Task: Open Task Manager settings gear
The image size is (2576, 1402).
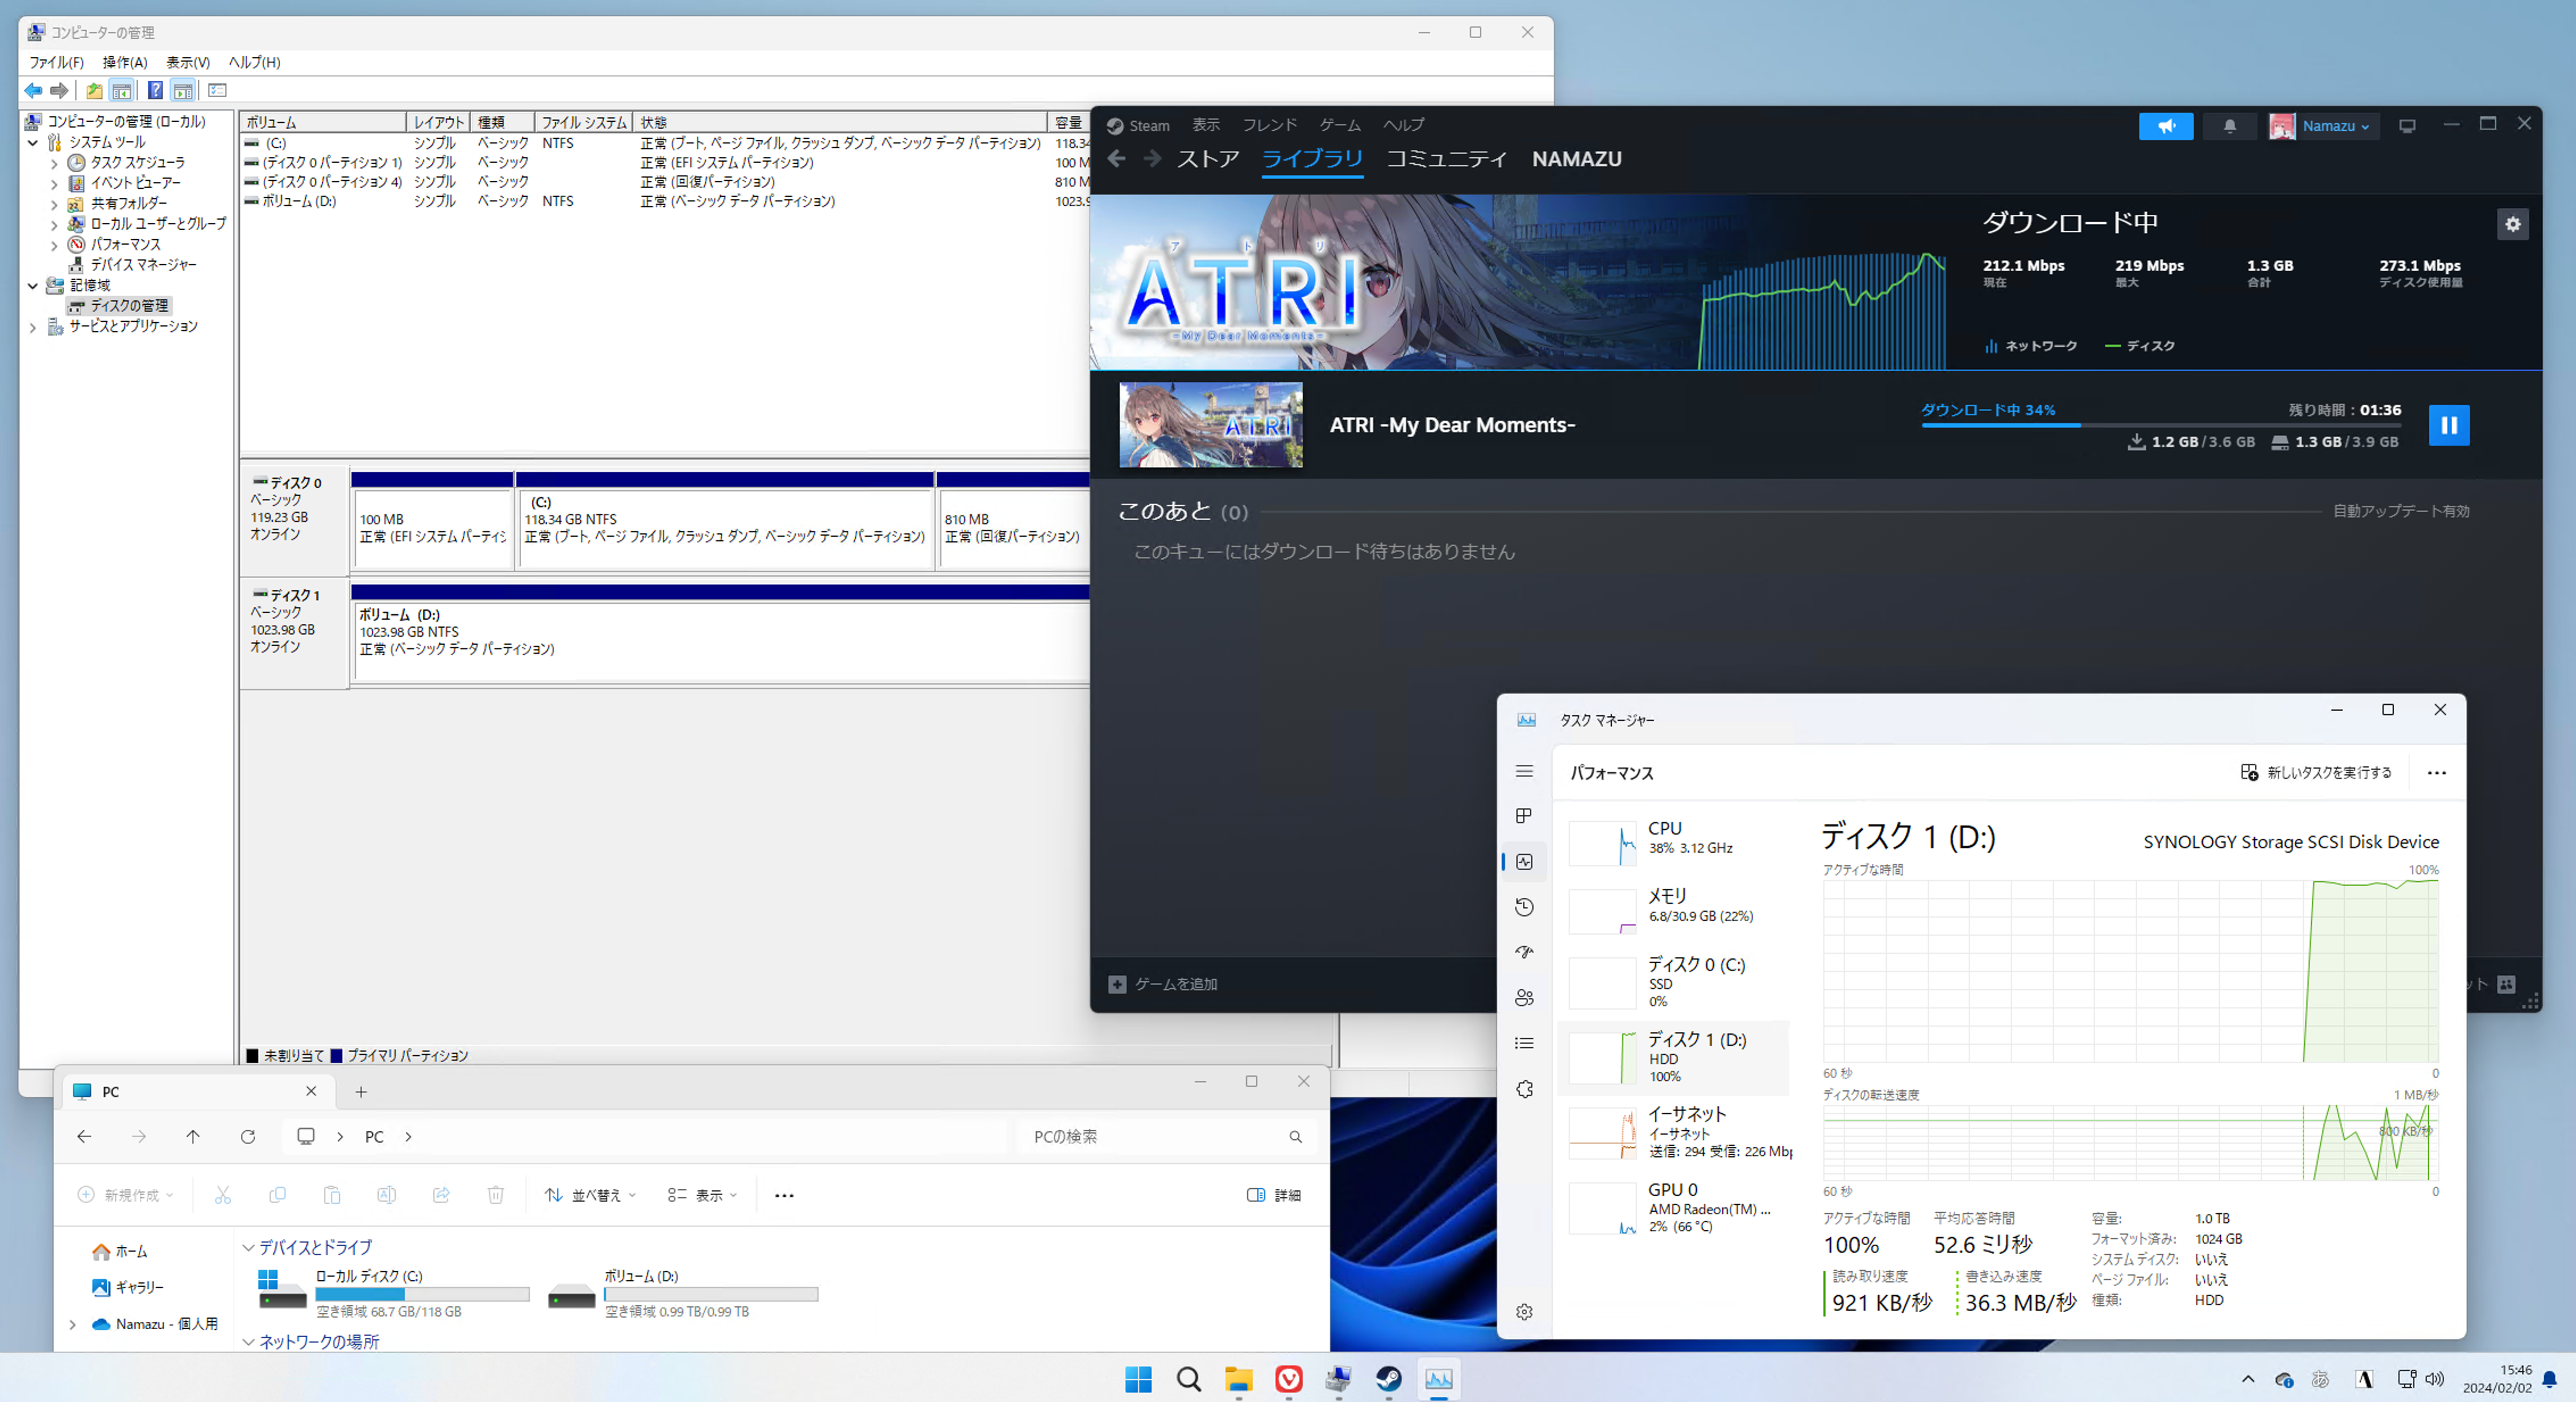Action: (1524, 1312)
